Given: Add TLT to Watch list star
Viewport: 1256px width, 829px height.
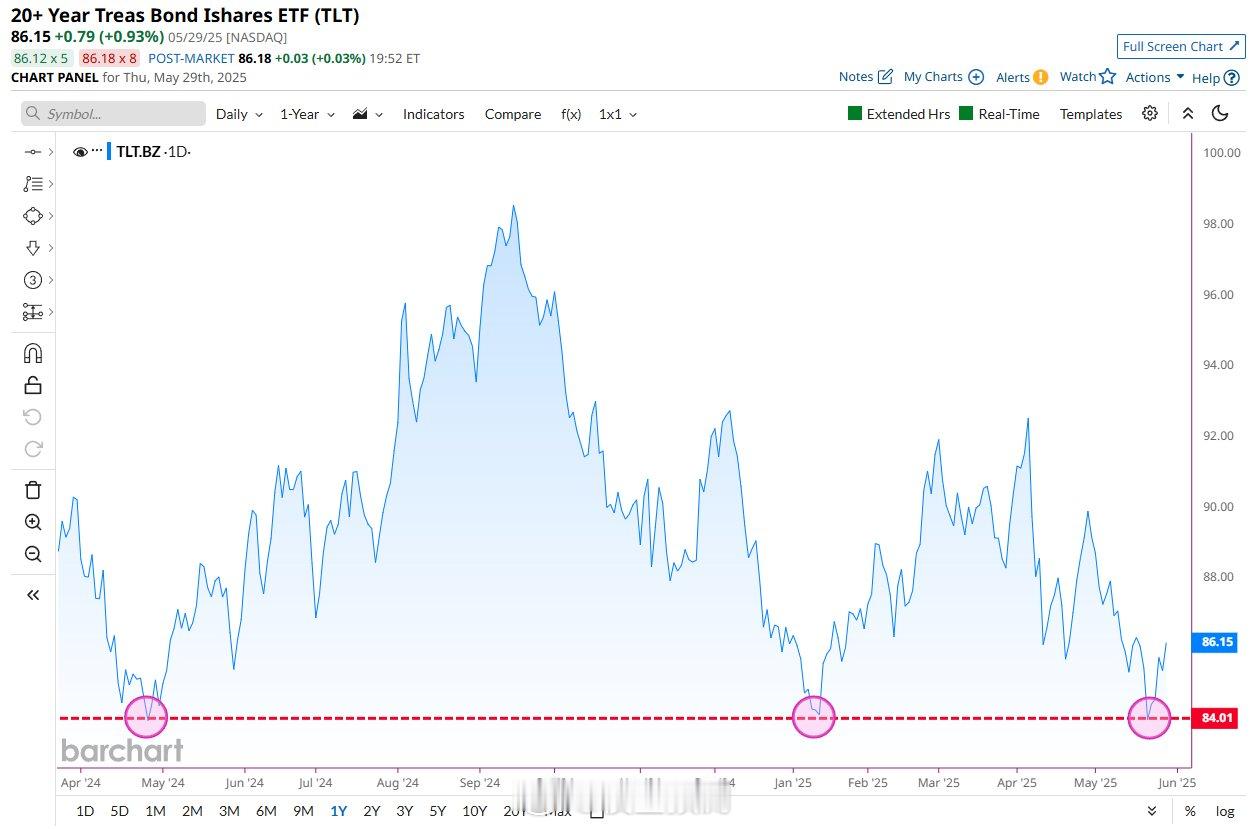Looking at the screenshot, I should (1107, 76).
